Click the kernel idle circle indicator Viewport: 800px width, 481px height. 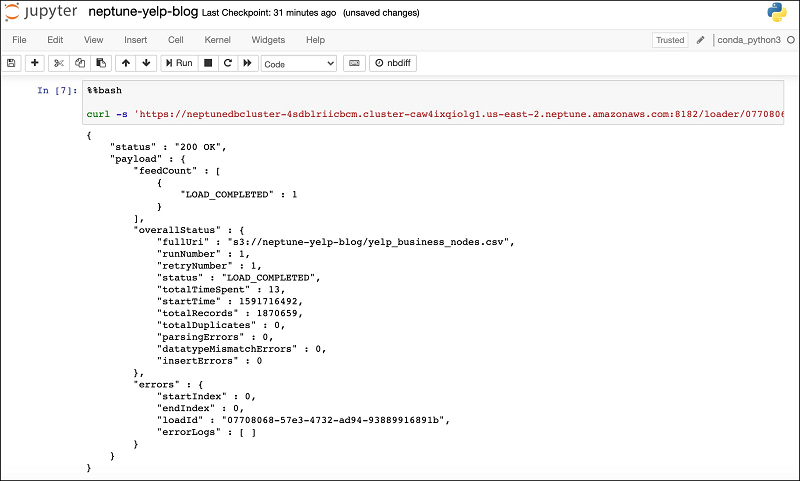[791, 40]
